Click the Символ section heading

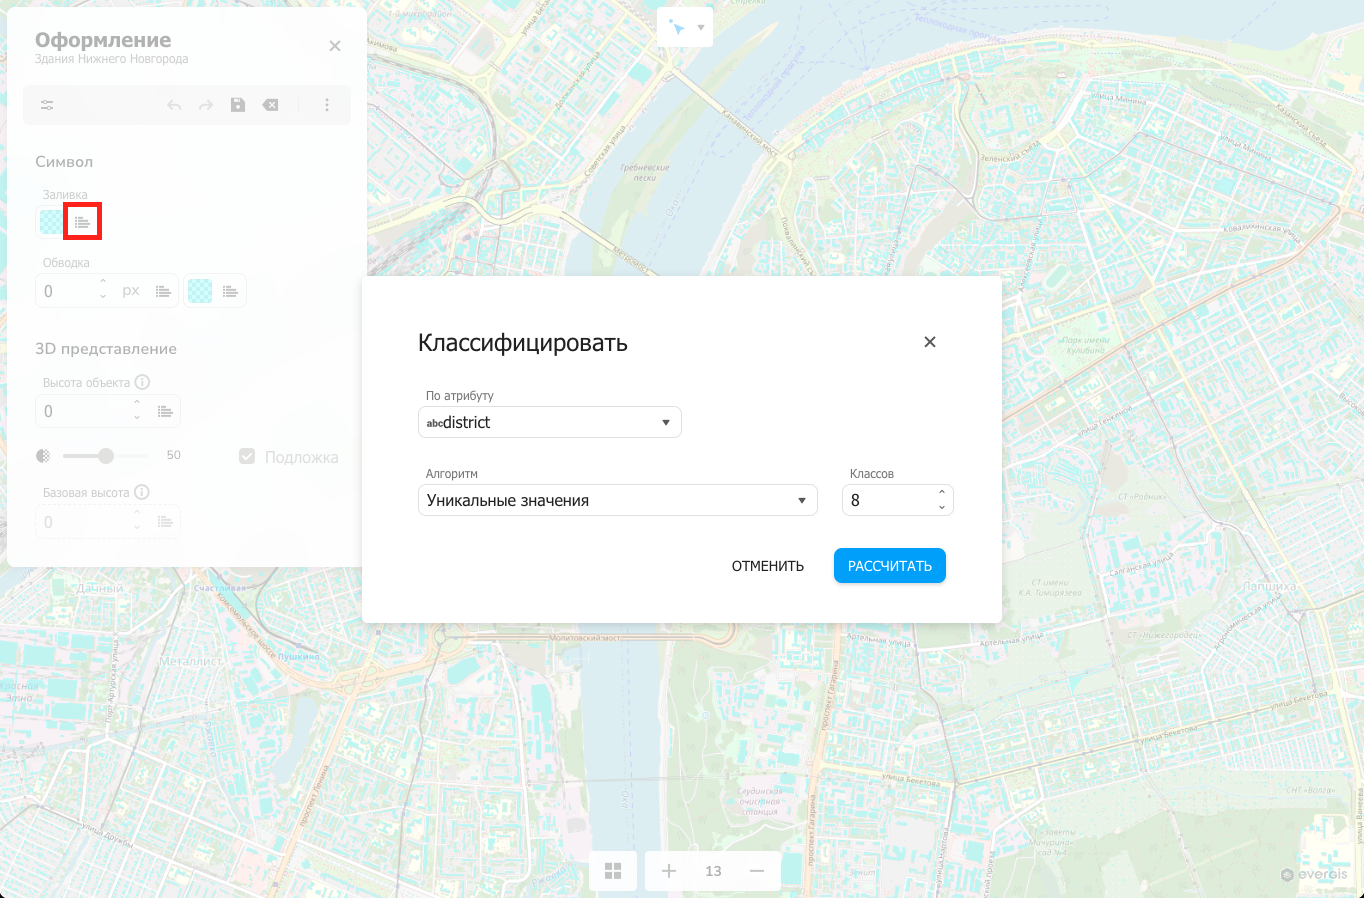64,162
